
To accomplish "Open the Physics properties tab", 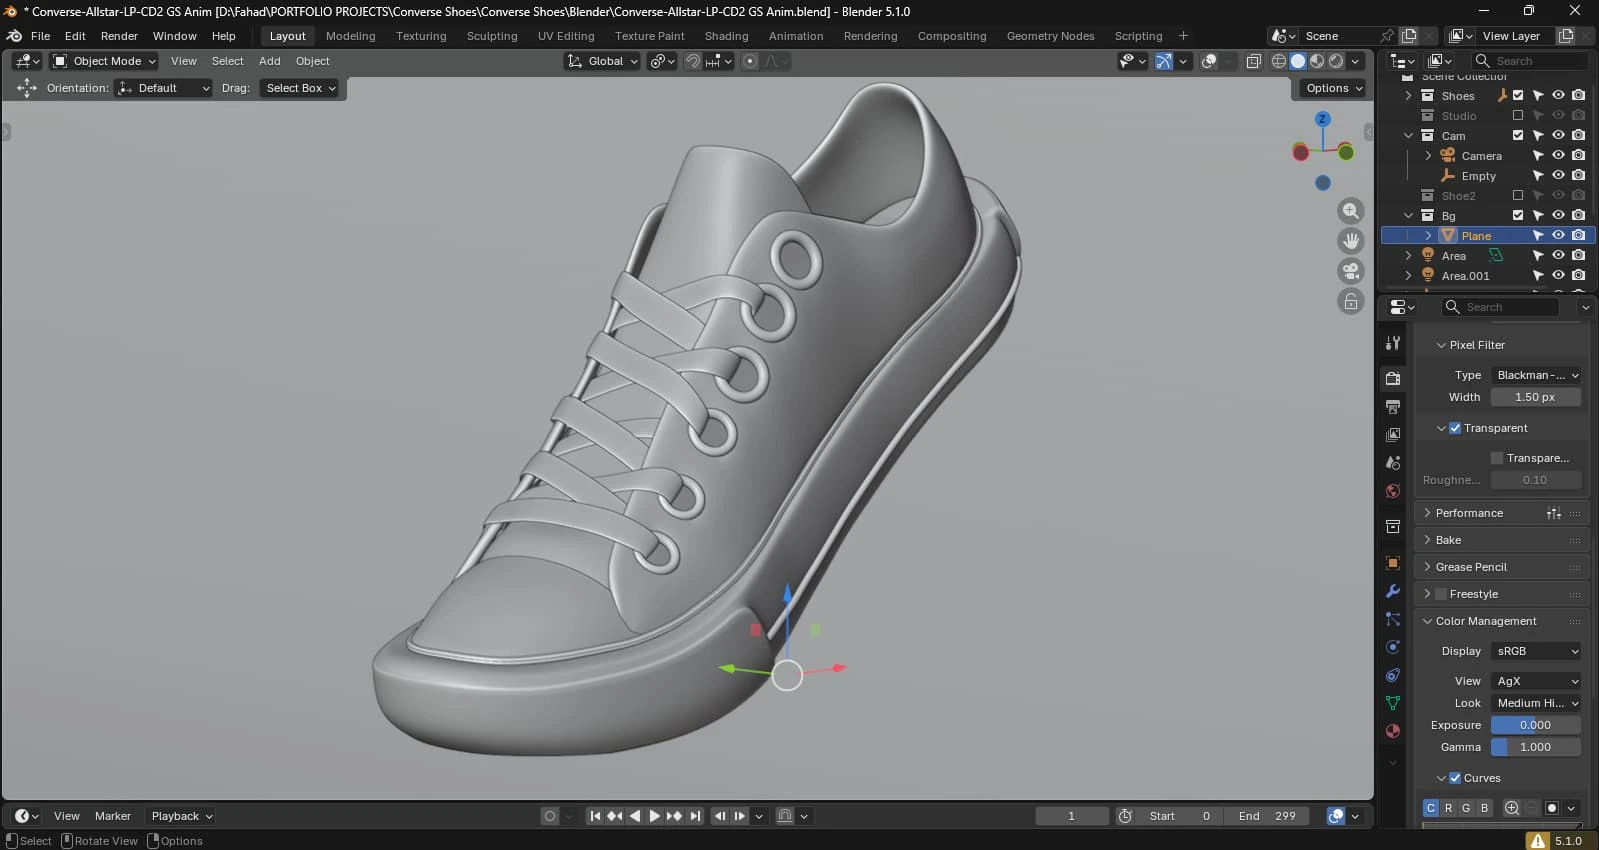I will [x=1393, y=647].
